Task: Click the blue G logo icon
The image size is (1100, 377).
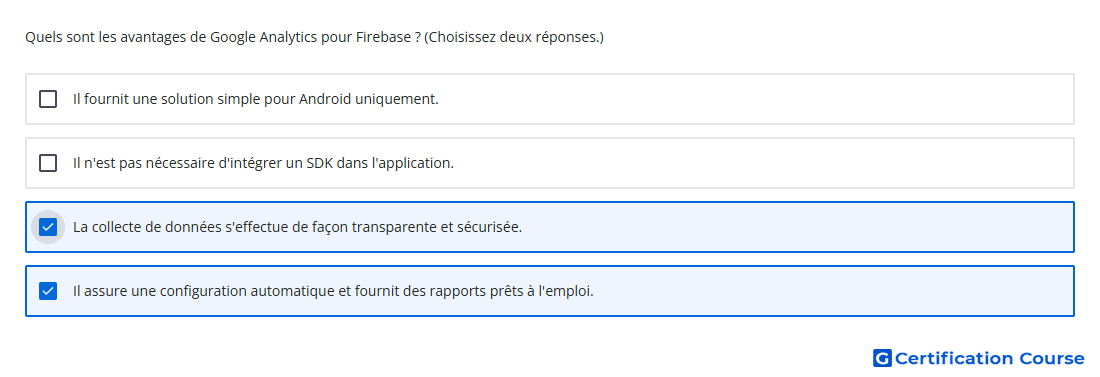Action: tap(882, 358)
